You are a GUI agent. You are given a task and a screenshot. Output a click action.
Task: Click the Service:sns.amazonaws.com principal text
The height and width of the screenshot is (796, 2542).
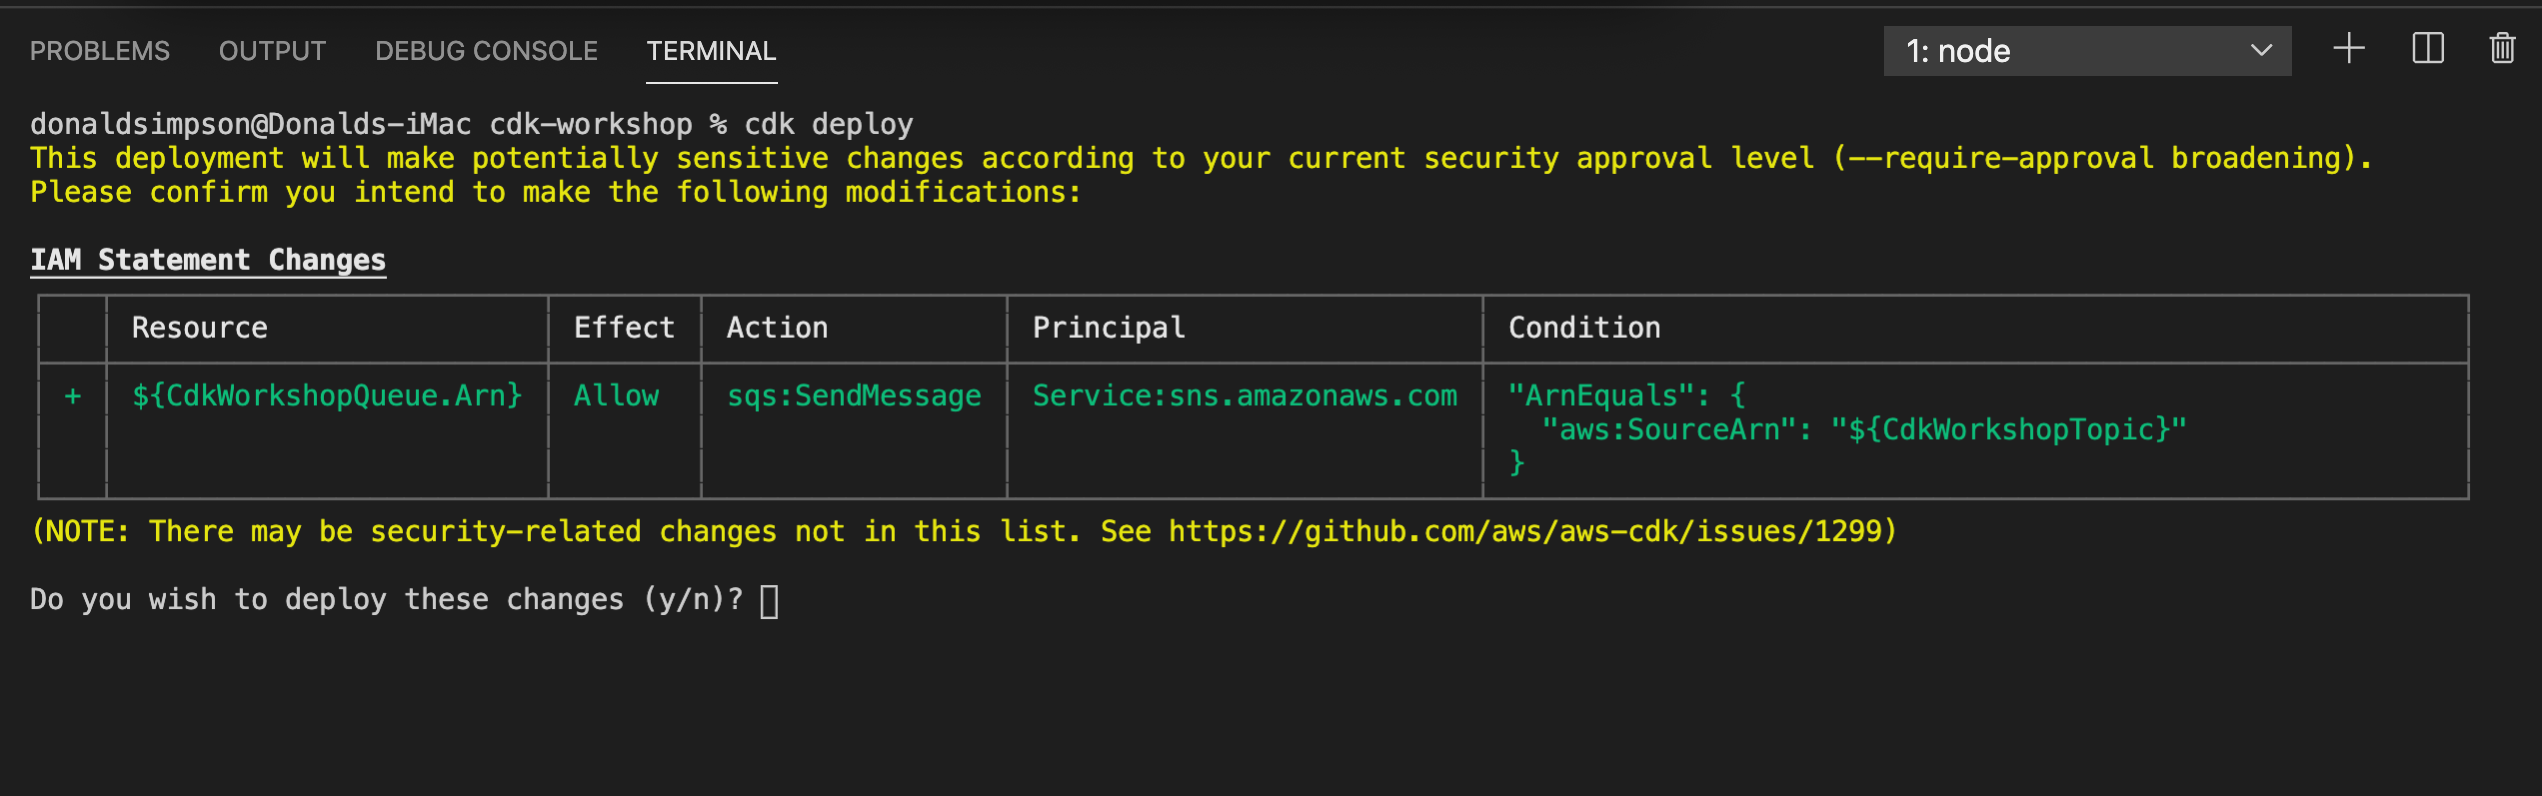point(1244,396)
